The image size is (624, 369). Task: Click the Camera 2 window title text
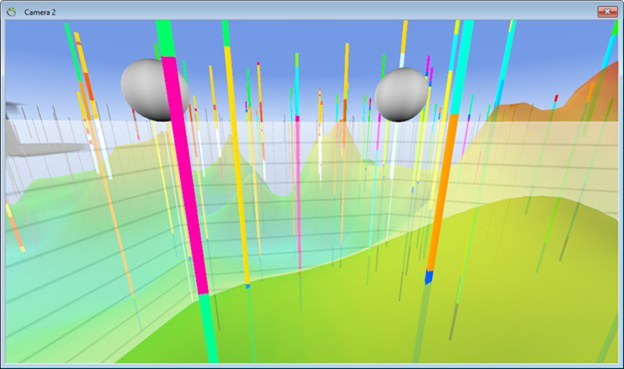40,12
